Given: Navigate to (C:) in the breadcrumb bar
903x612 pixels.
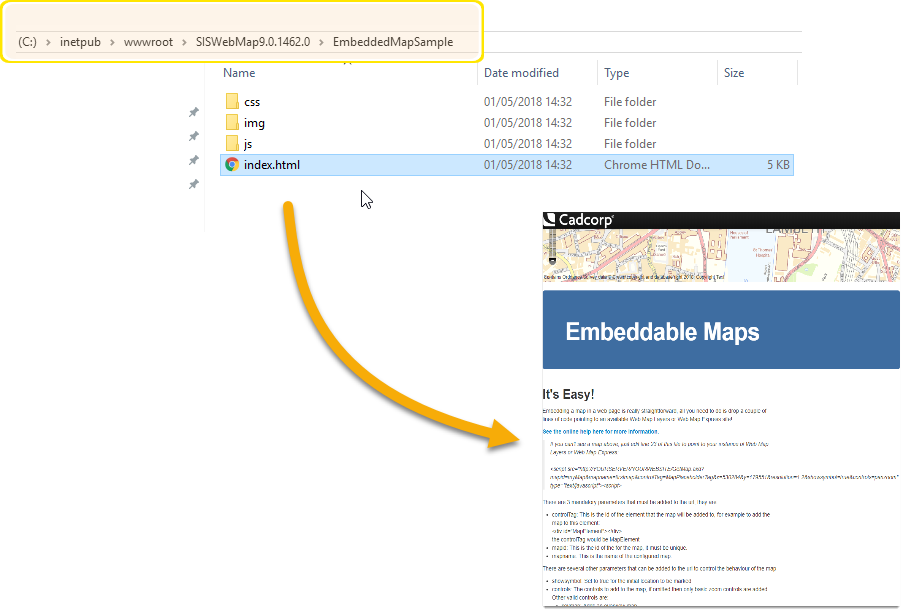Looking at the screenshot, I should pyautogui.click(x=30, y=41).
